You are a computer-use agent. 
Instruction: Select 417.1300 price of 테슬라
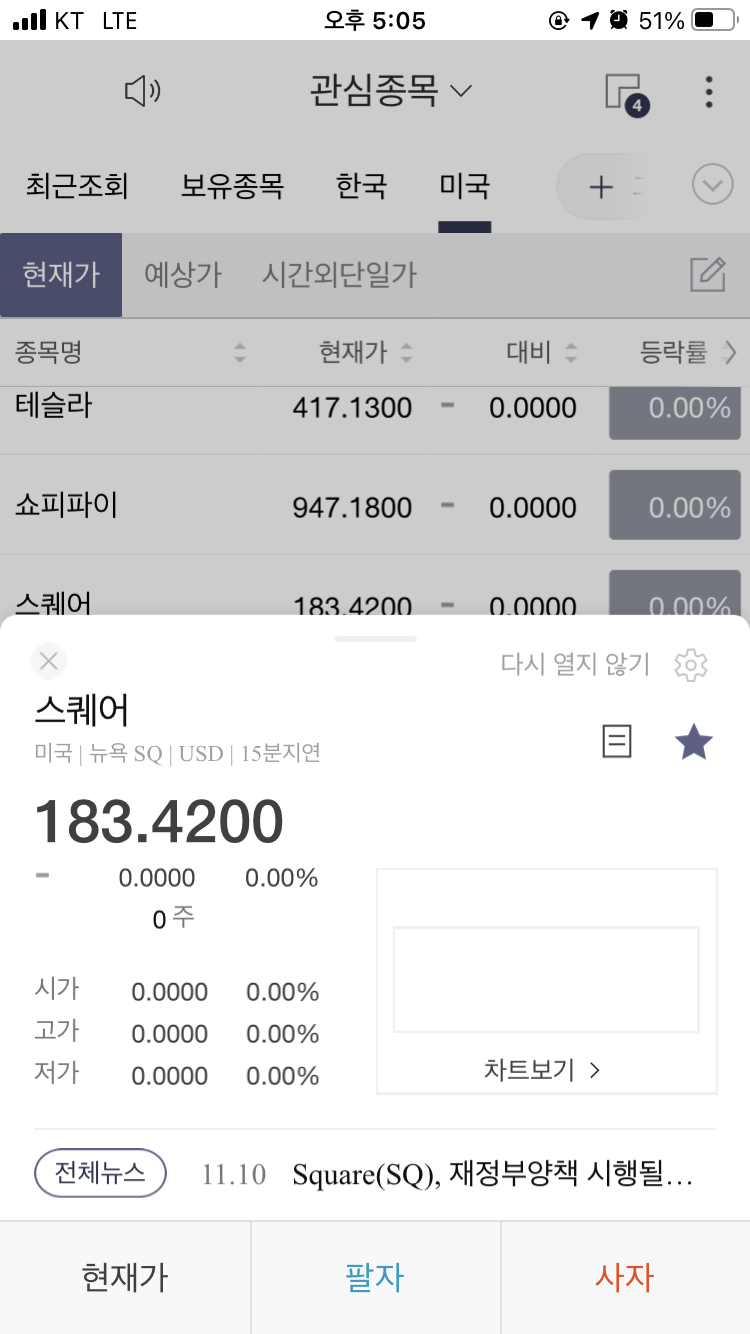click(x=352, y=408)
